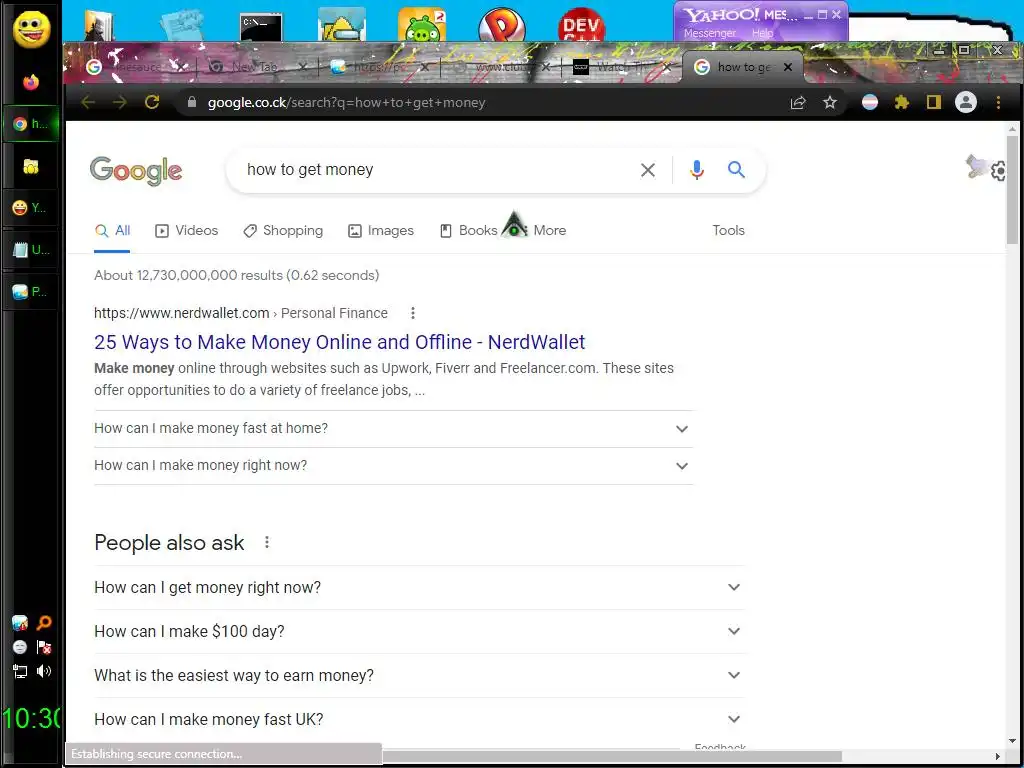Click the browser forward arrow
The width and height of the screenshot is (1024, 768).
pyautogui.click(x=120, y=103)
